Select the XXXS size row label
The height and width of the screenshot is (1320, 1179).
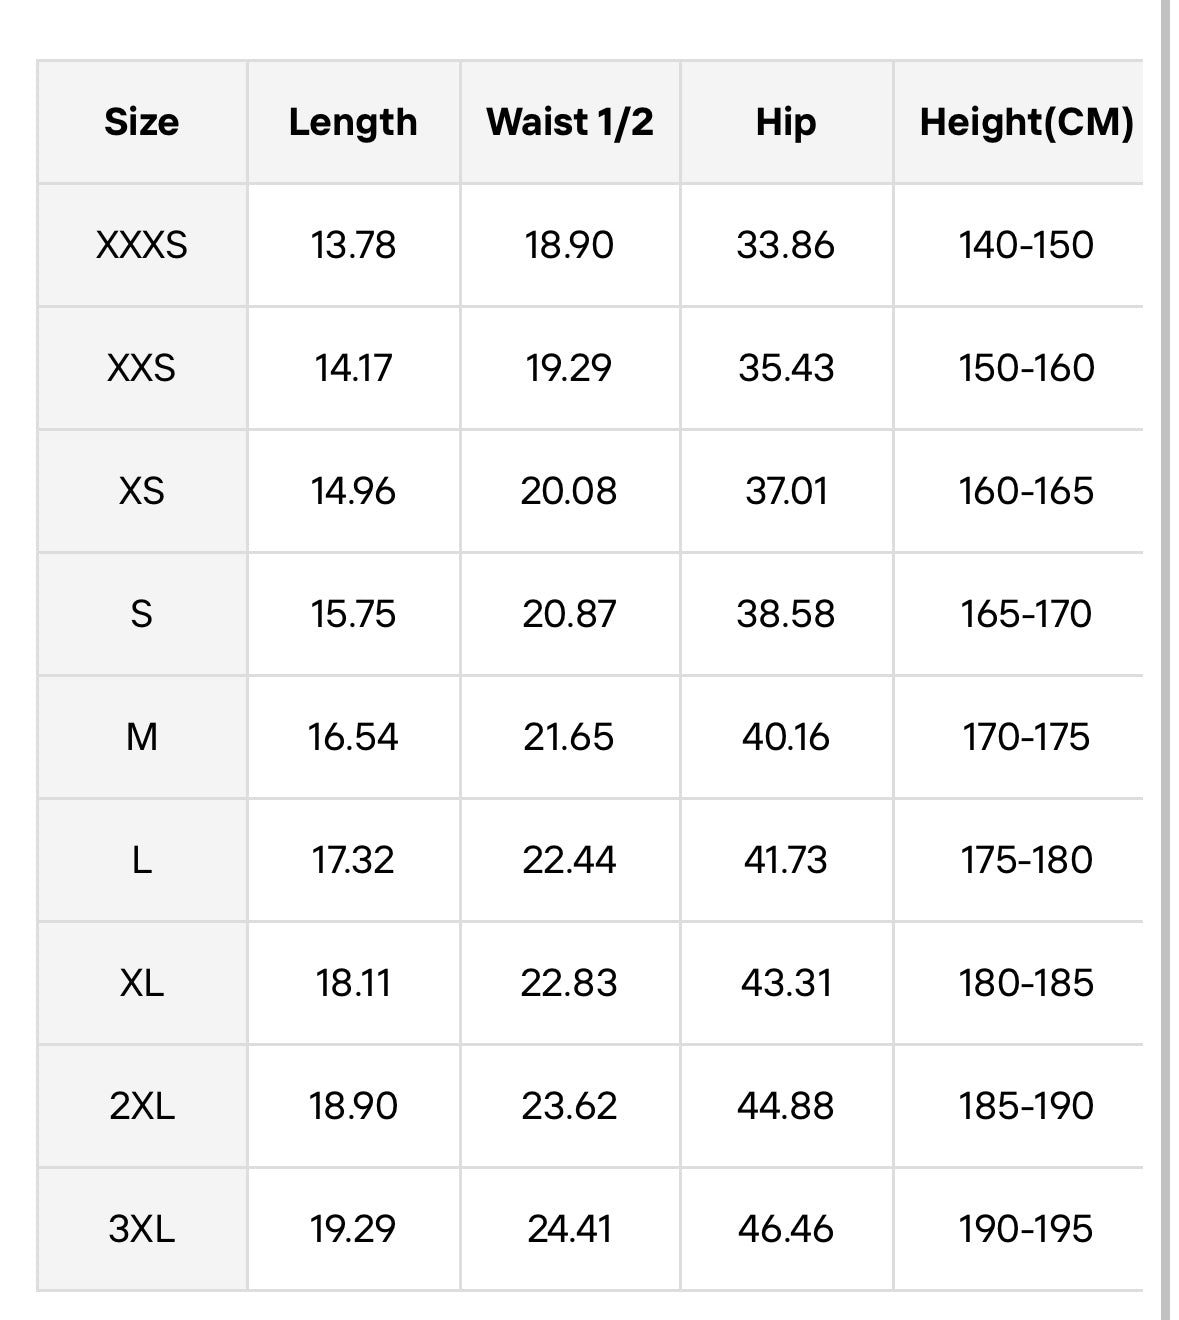click(142, 245)
